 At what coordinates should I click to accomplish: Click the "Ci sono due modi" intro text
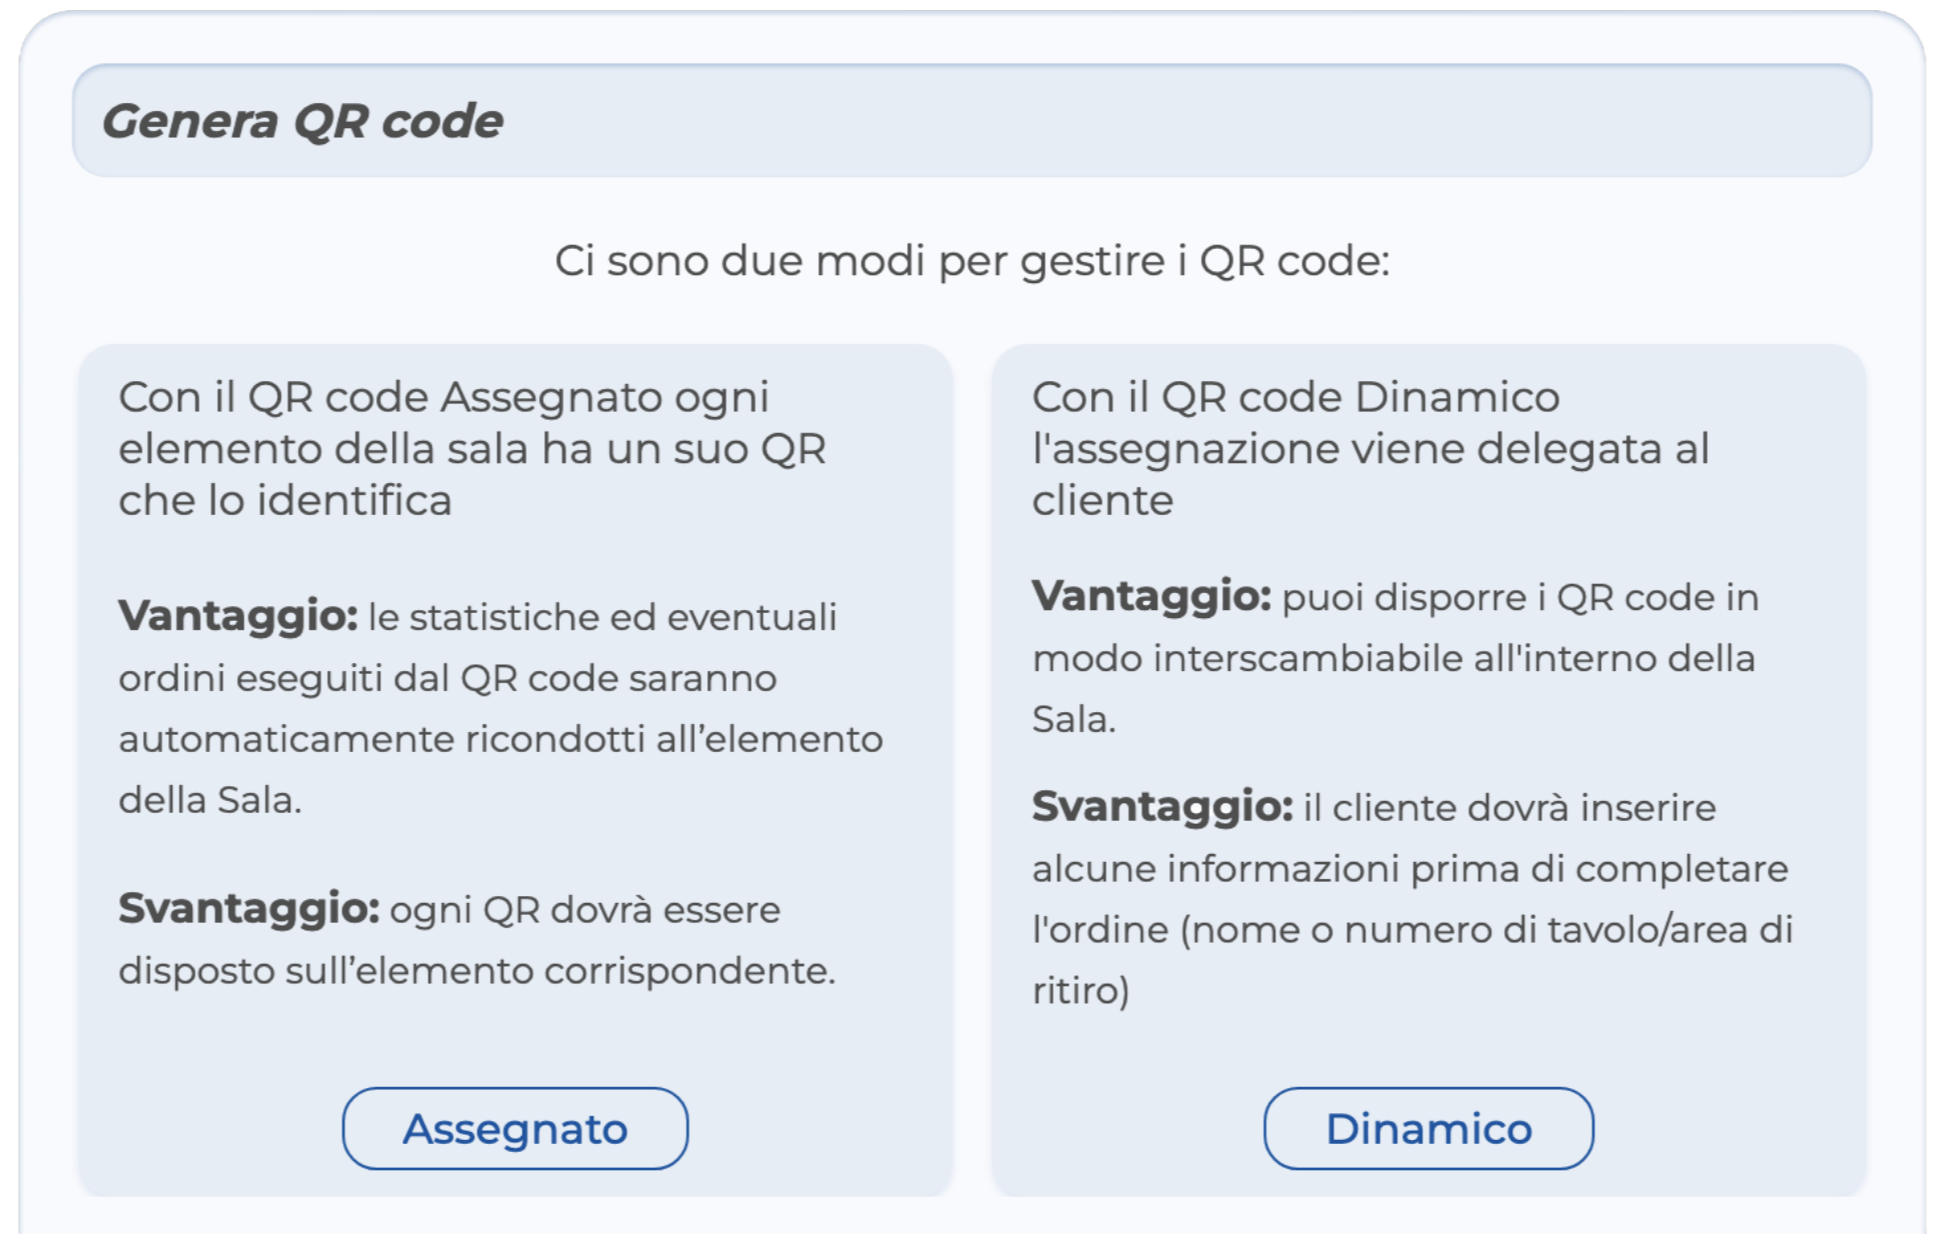click(972, 261)
